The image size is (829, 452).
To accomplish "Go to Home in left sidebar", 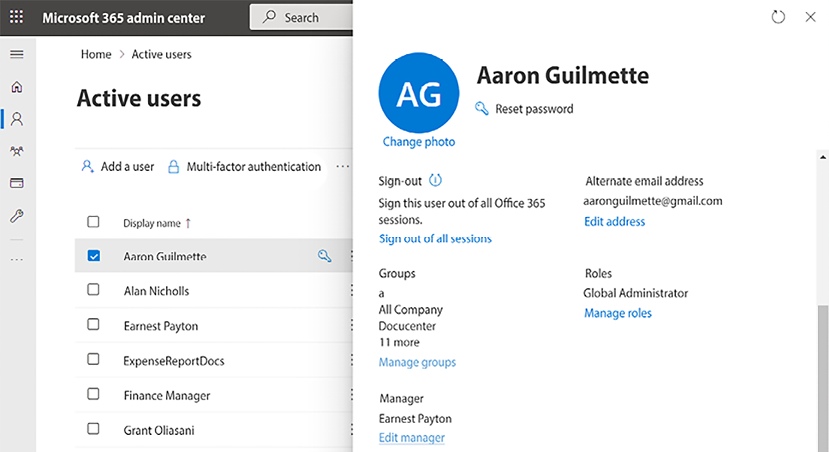I will [x=17, y=87].
